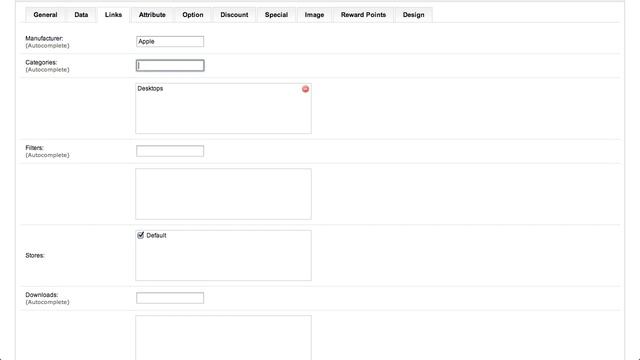
Task: Switch to the Data tab
Action: pos(81,15)
